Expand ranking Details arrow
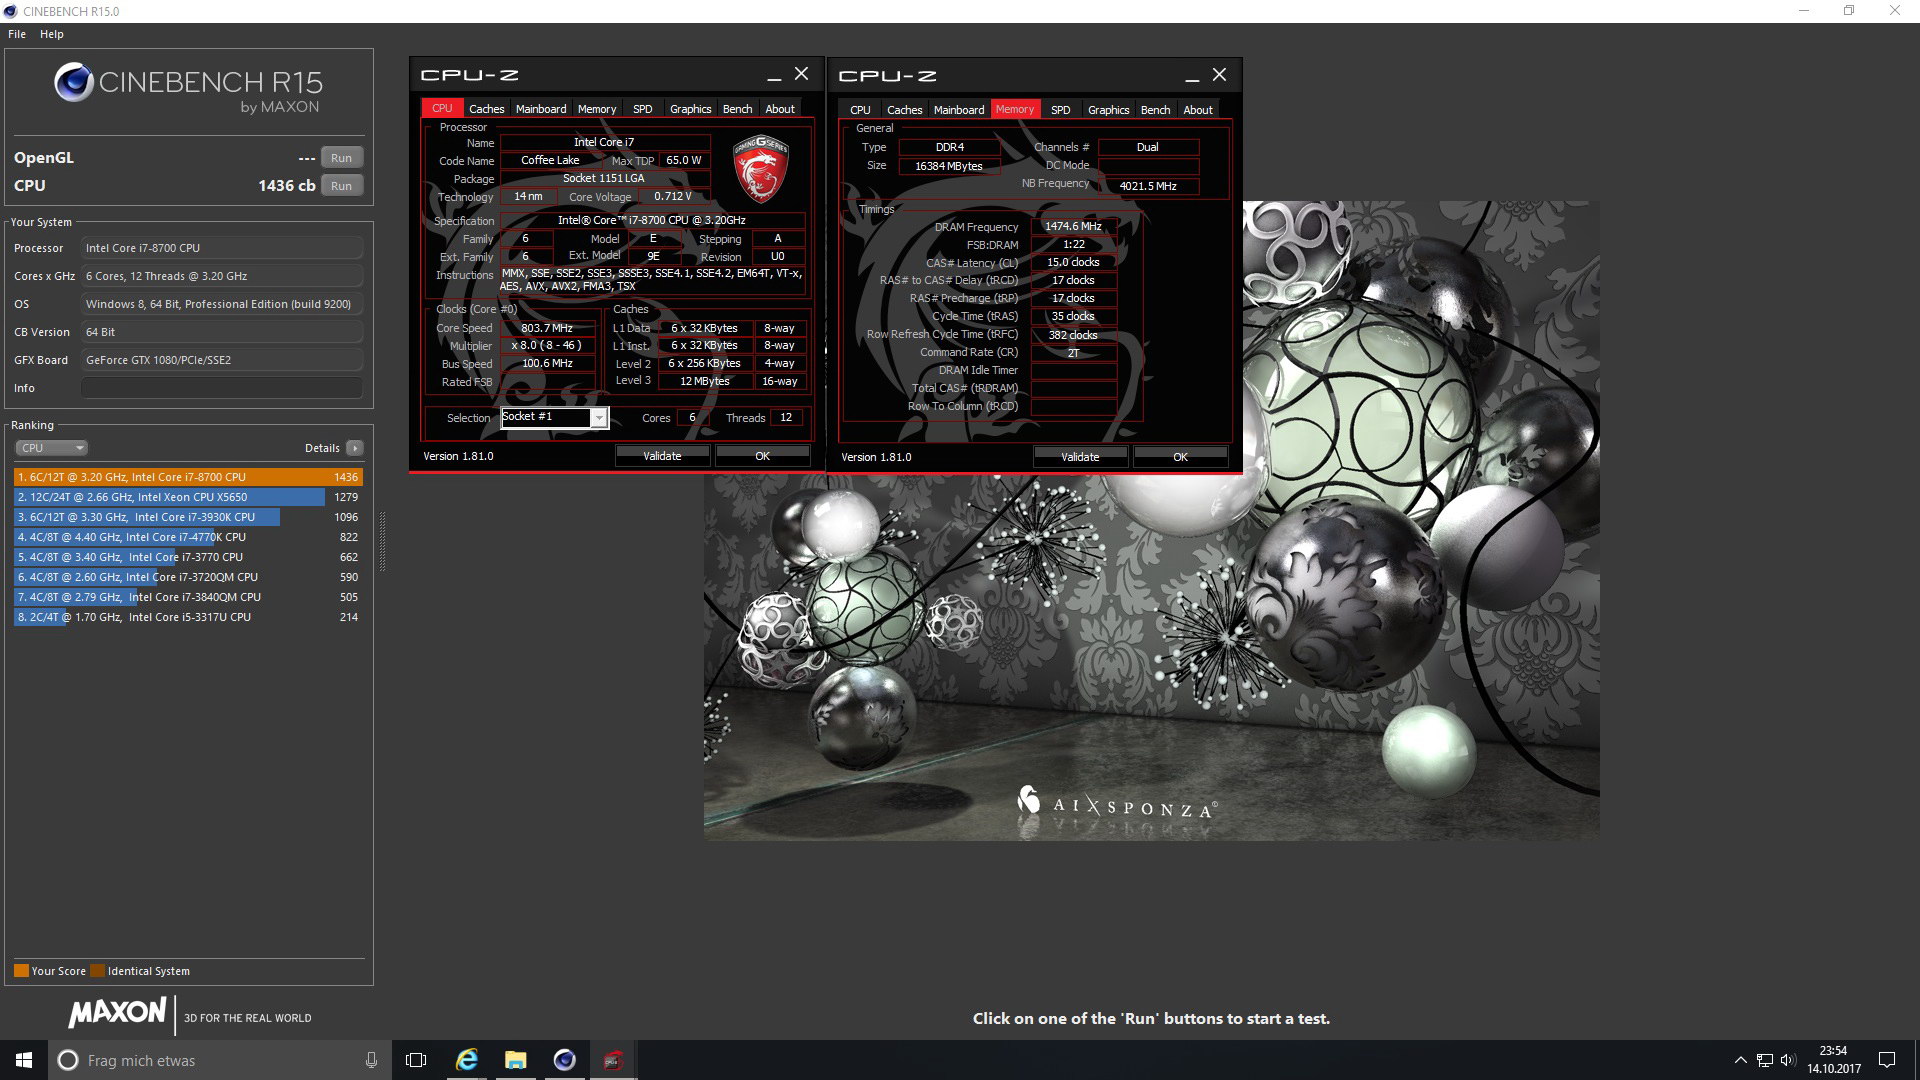 pyautogui.click(x=355, y=448)
